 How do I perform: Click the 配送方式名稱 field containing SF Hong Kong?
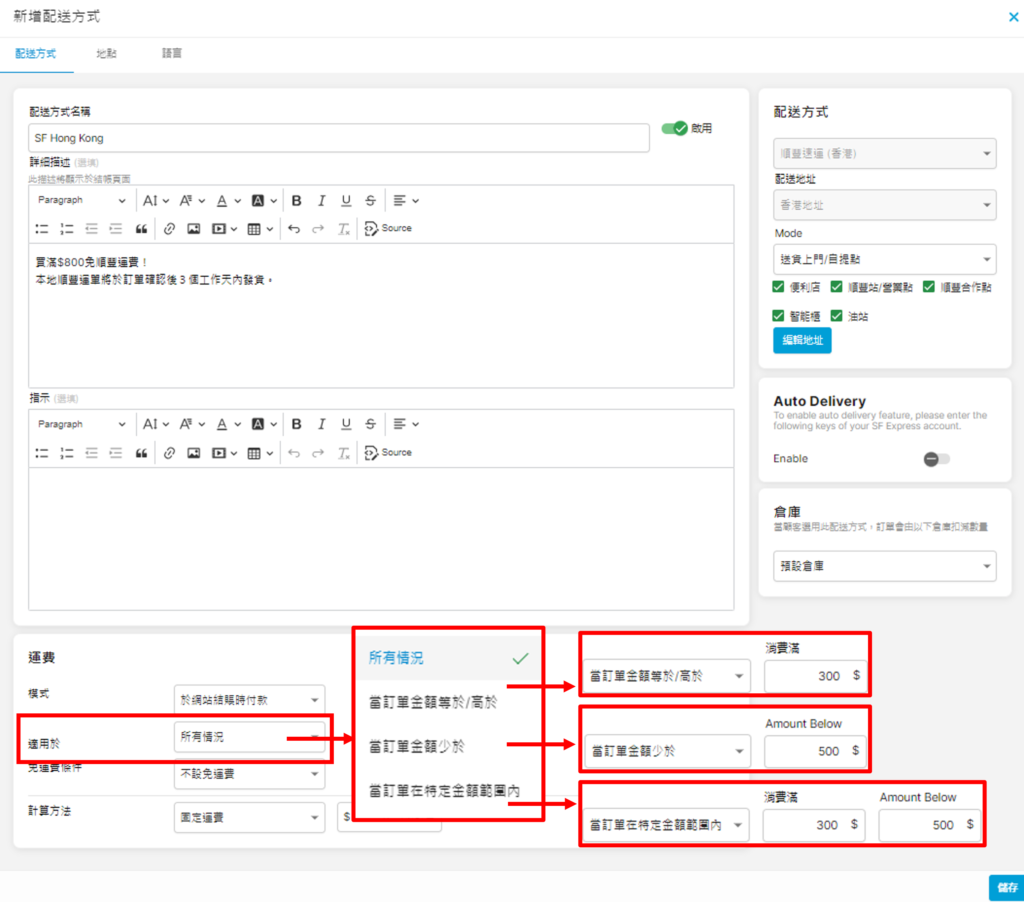click(x=338, y=138)
